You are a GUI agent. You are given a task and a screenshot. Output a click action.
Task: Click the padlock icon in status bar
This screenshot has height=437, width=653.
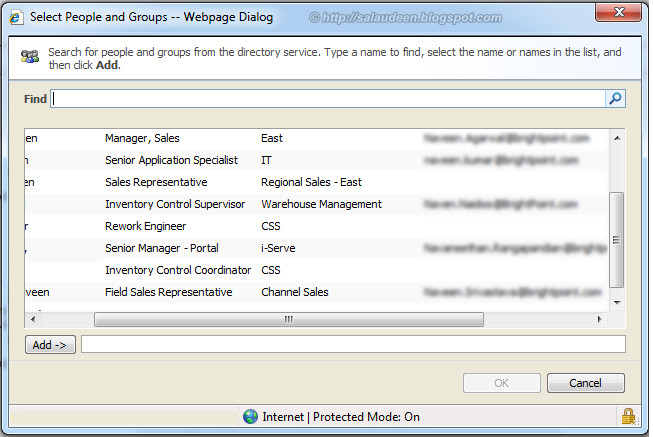[628, 416]
